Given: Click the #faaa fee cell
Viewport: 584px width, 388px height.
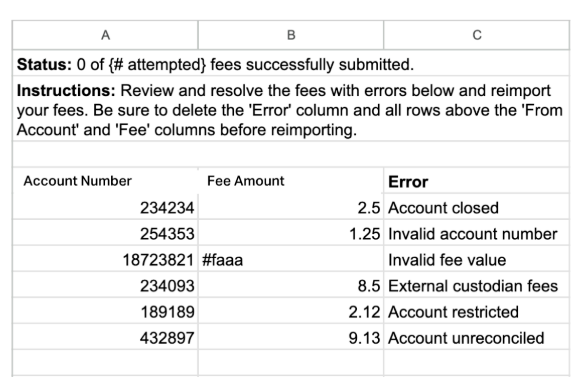Looking at the screenshot, I should 291,259.
